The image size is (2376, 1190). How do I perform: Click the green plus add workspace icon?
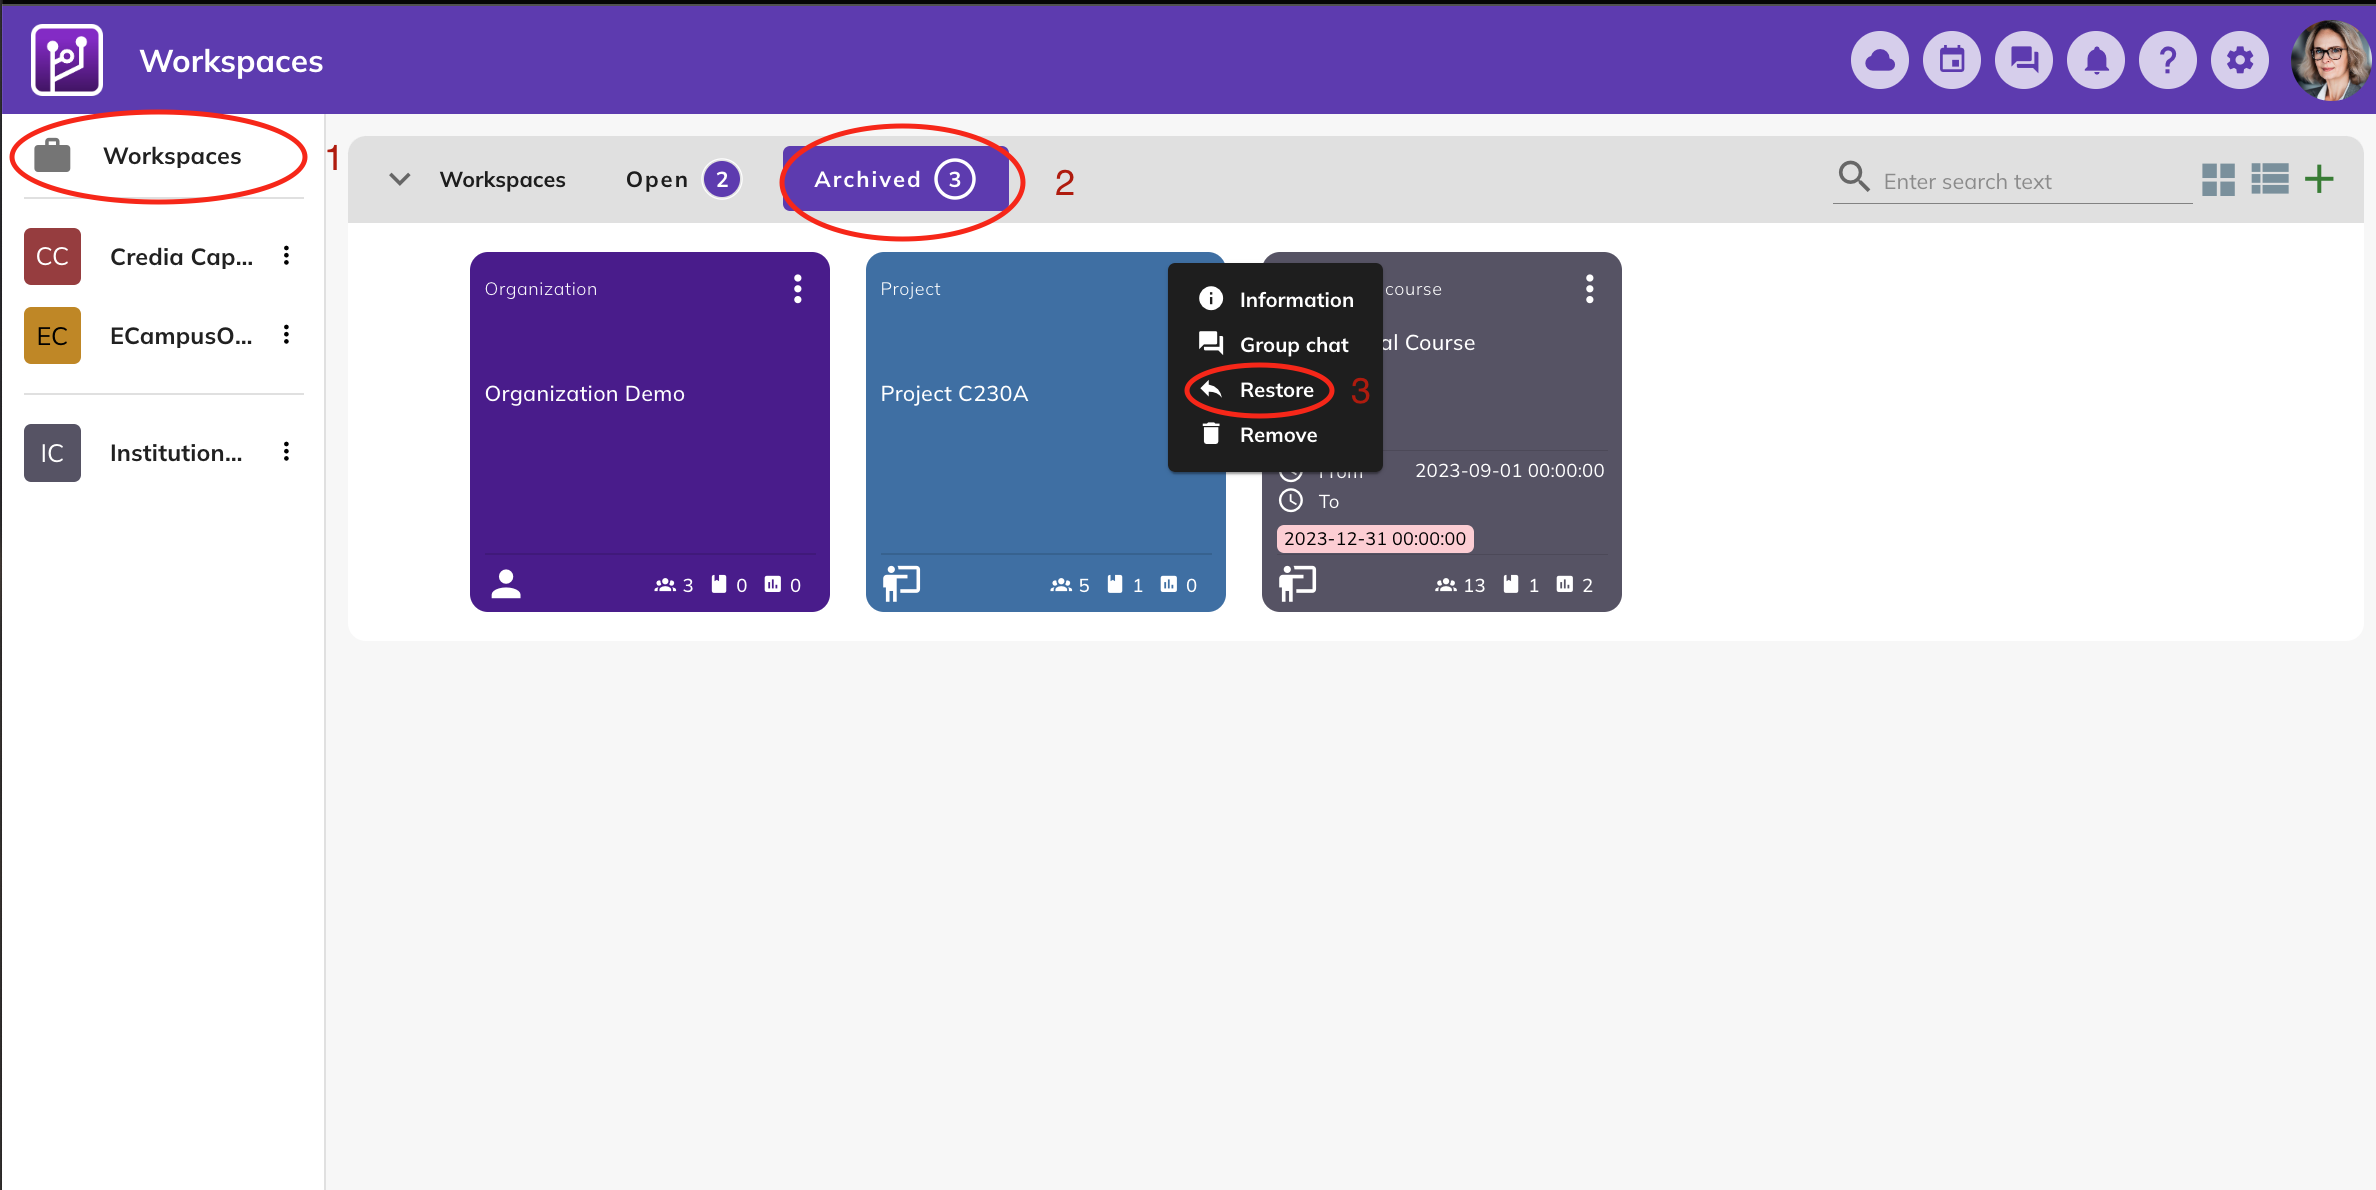(2319, 180)
